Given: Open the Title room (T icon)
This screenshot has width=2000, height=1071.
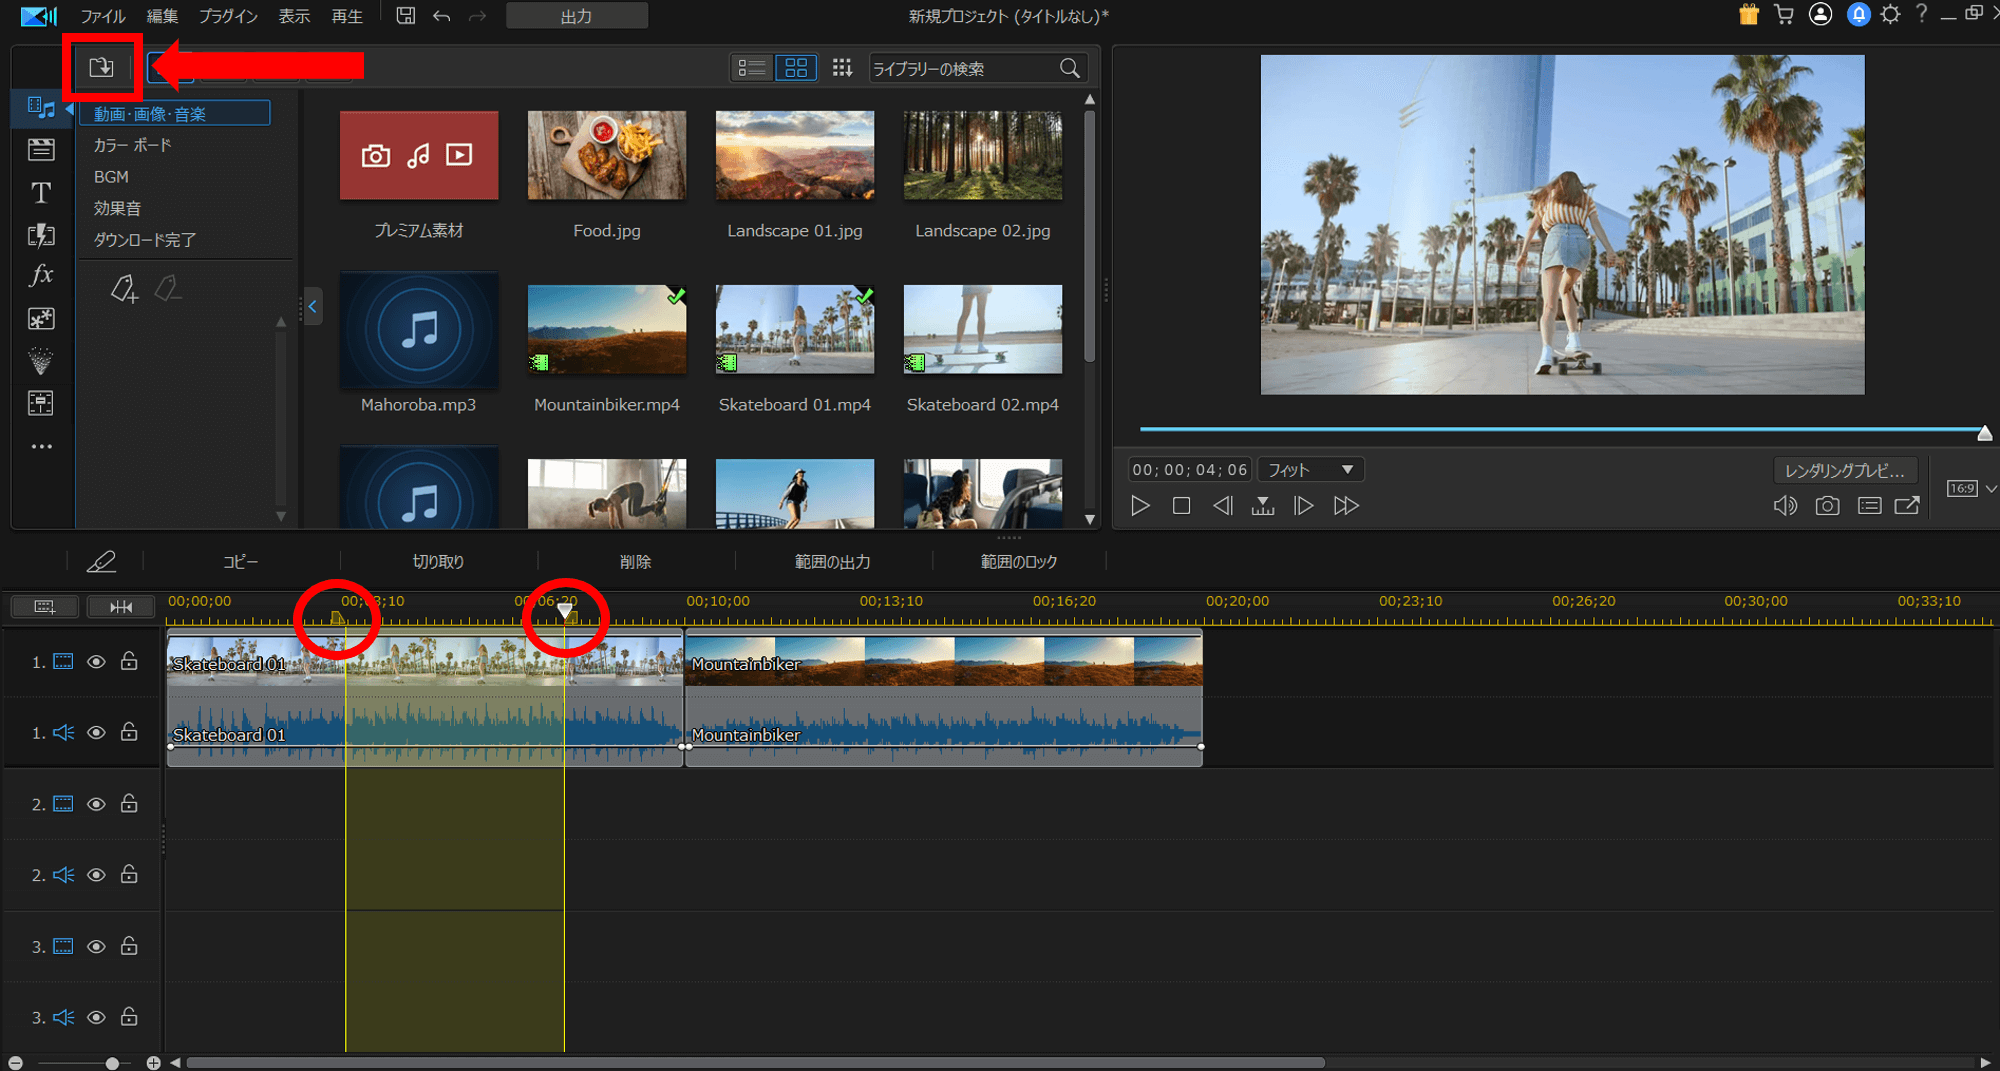Looking at the screenshot, I should point(41,192).
